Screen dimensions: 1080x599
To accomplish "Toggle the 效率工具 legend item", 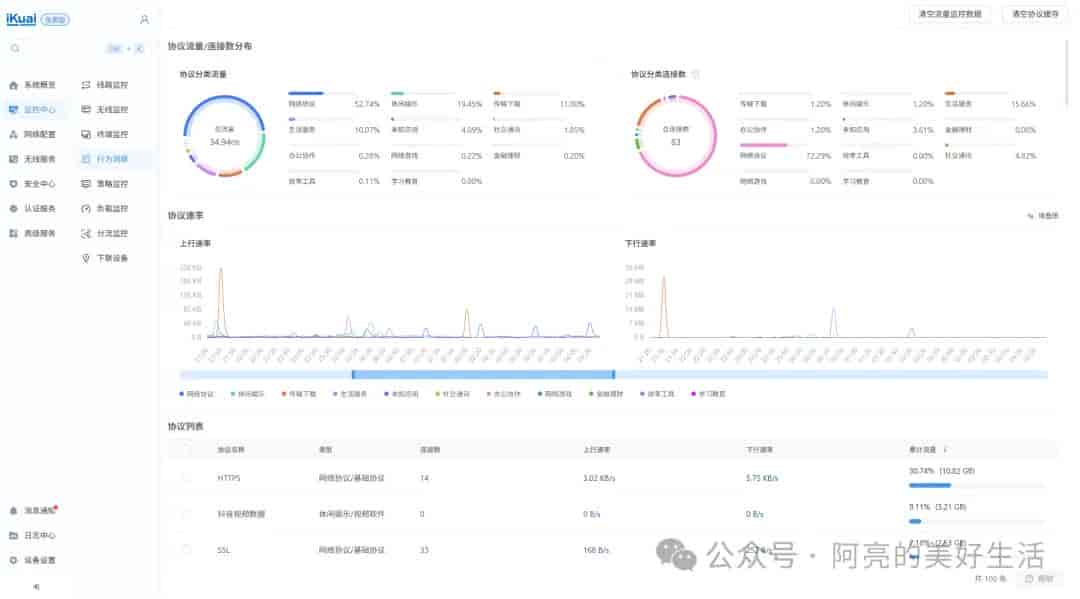I will coord(657,394).
